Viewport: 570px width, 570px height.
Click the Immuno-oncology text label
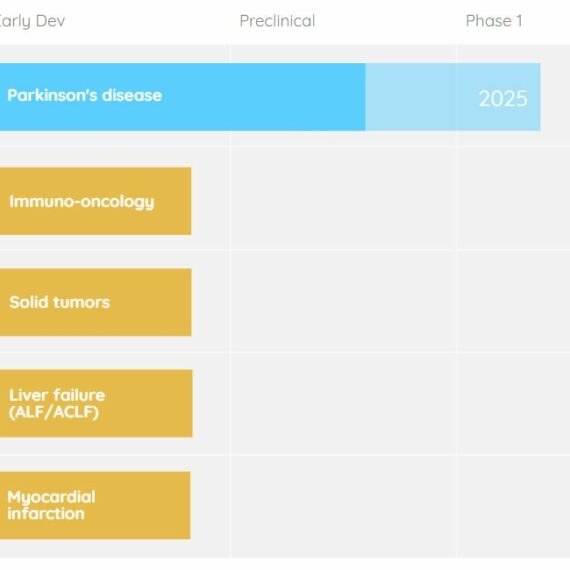click(82, 202)
